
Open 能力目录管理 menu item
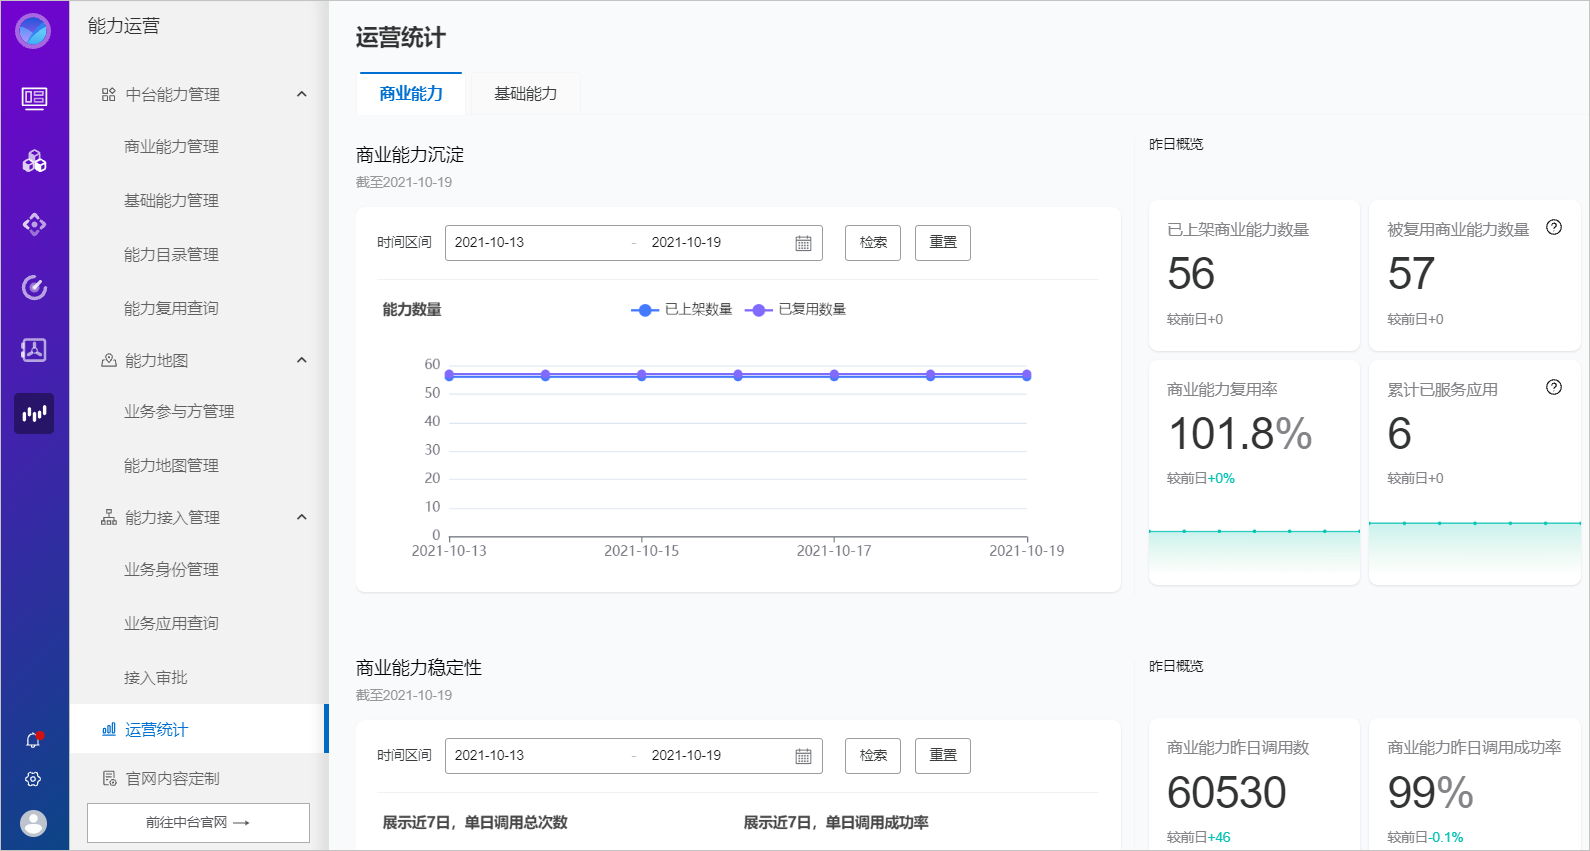click(171, 254)
